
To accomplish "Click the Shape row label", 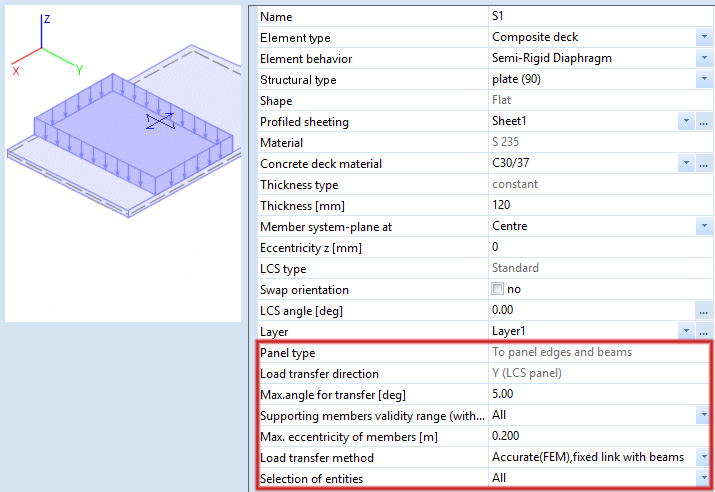I will pyautogui.click(x=276, y=101).
